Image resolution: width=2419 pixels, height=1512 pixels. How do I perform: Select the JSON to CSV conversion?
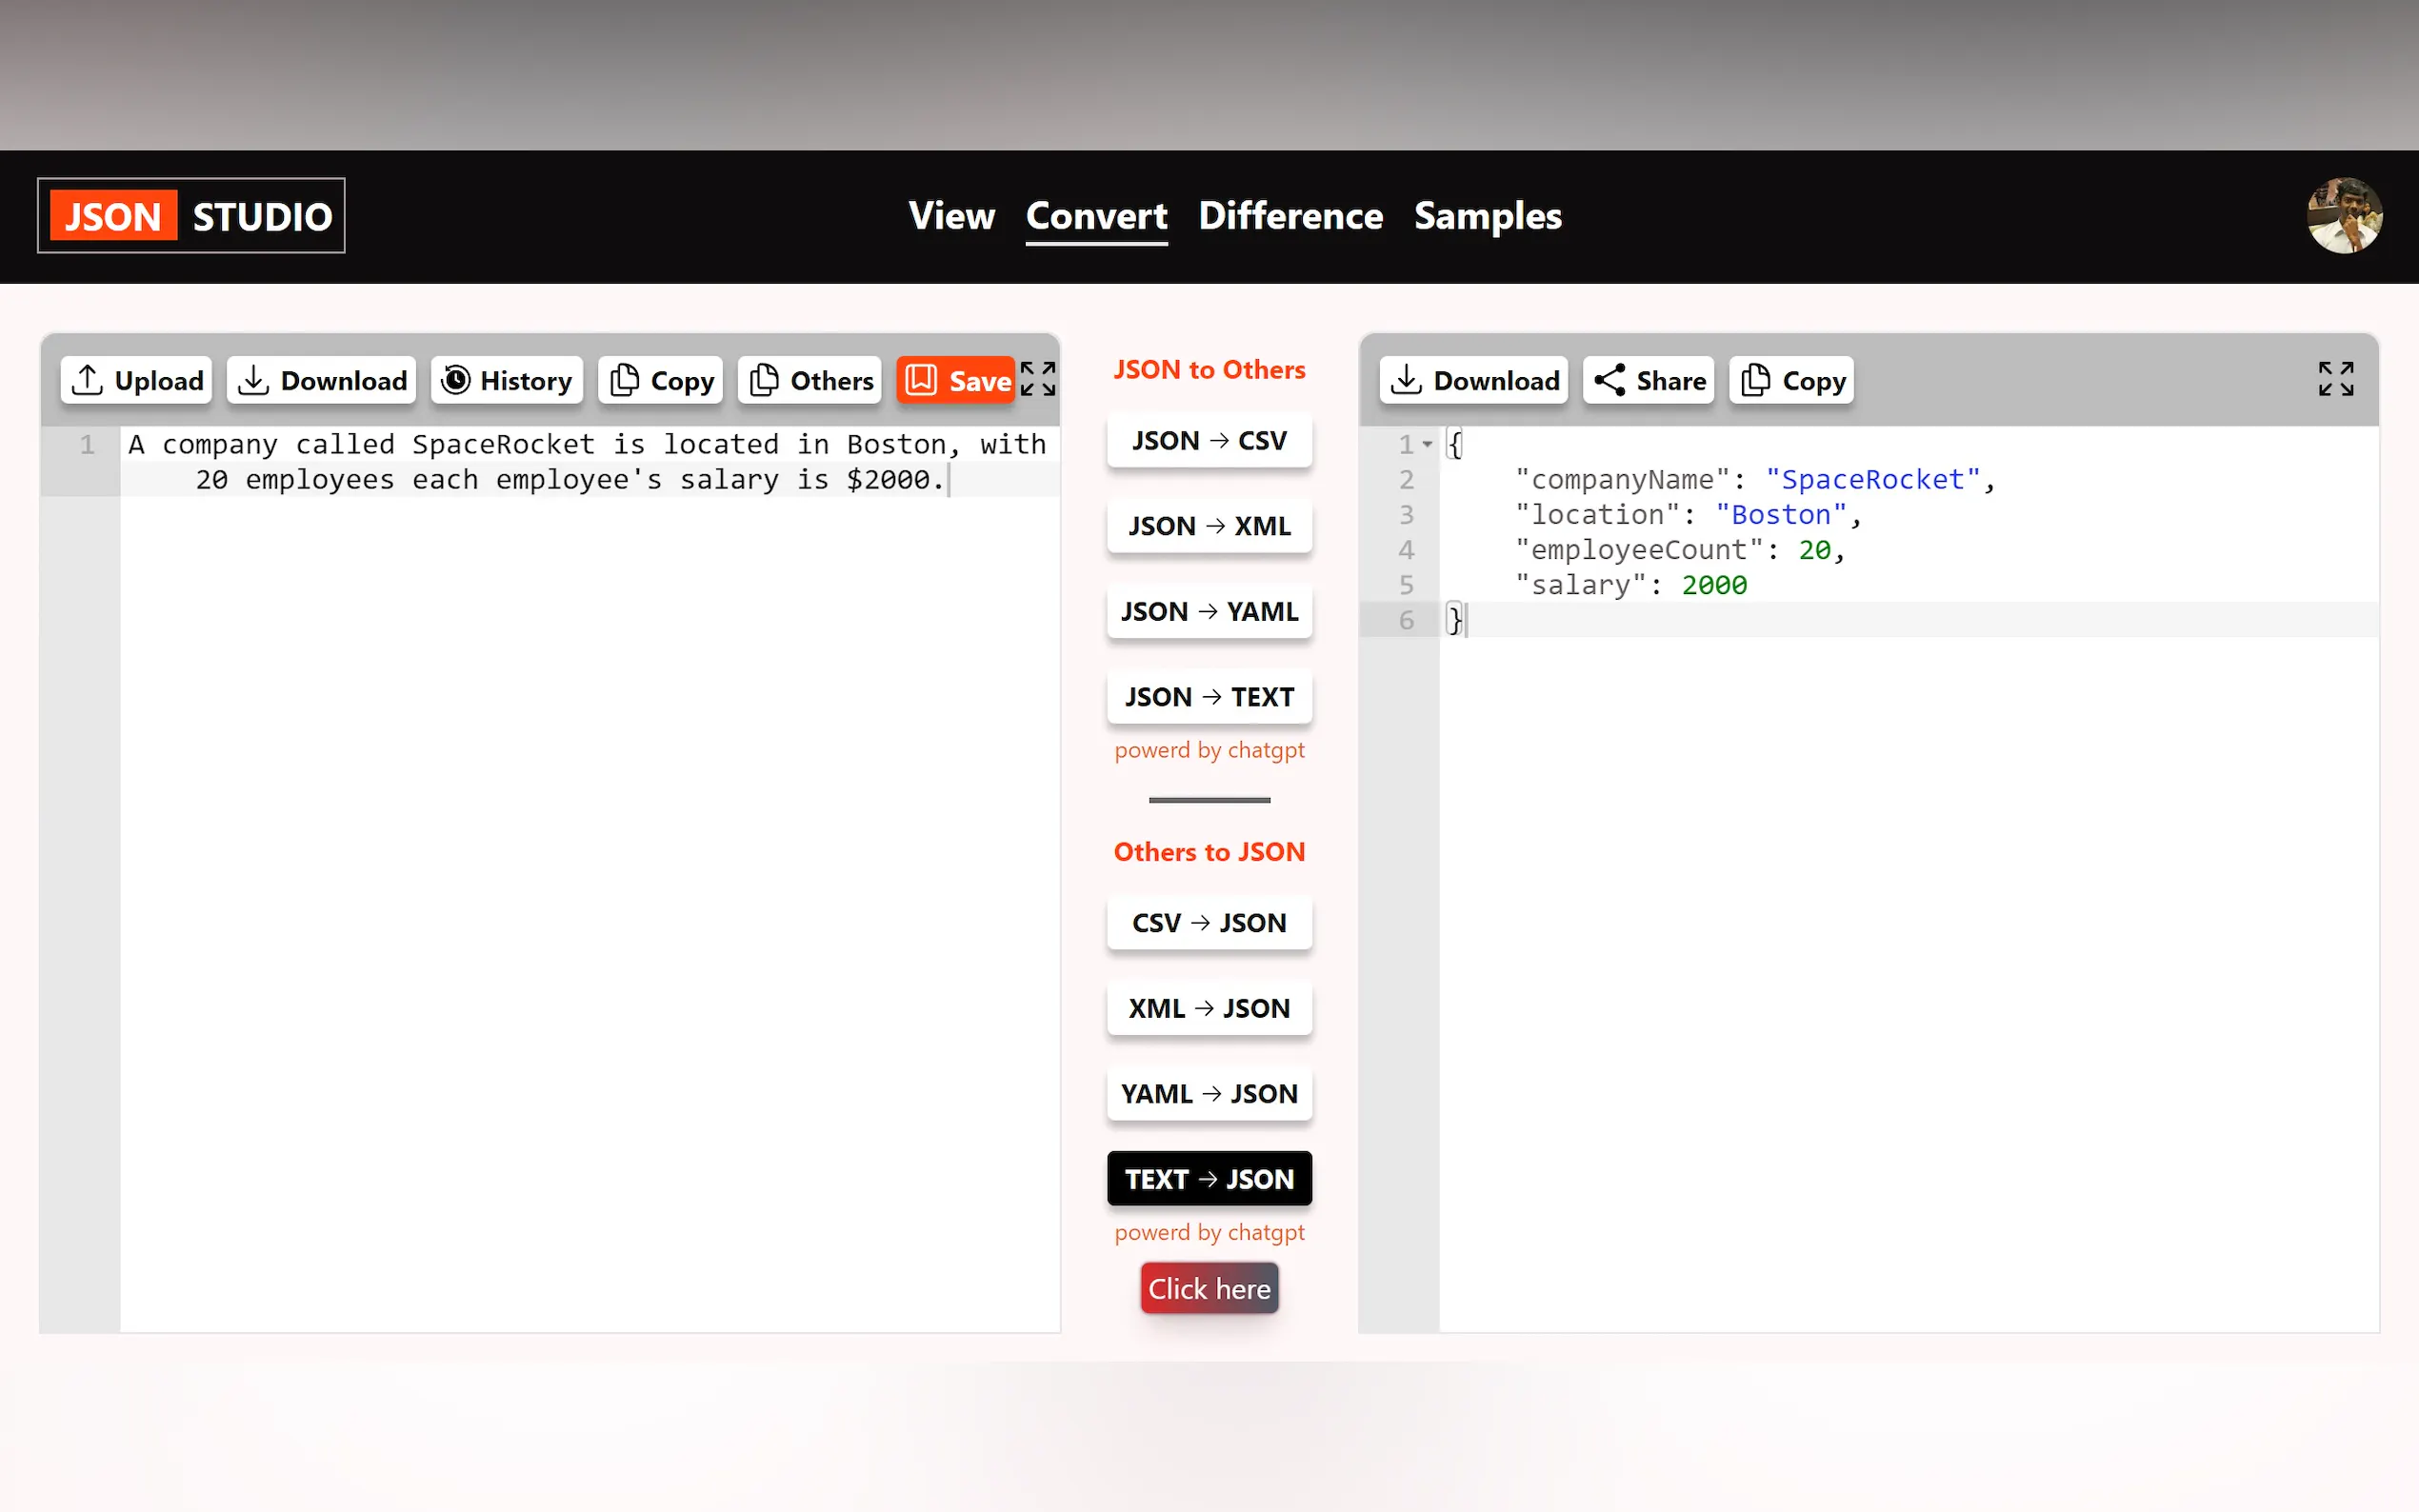tap(1209, 441)
